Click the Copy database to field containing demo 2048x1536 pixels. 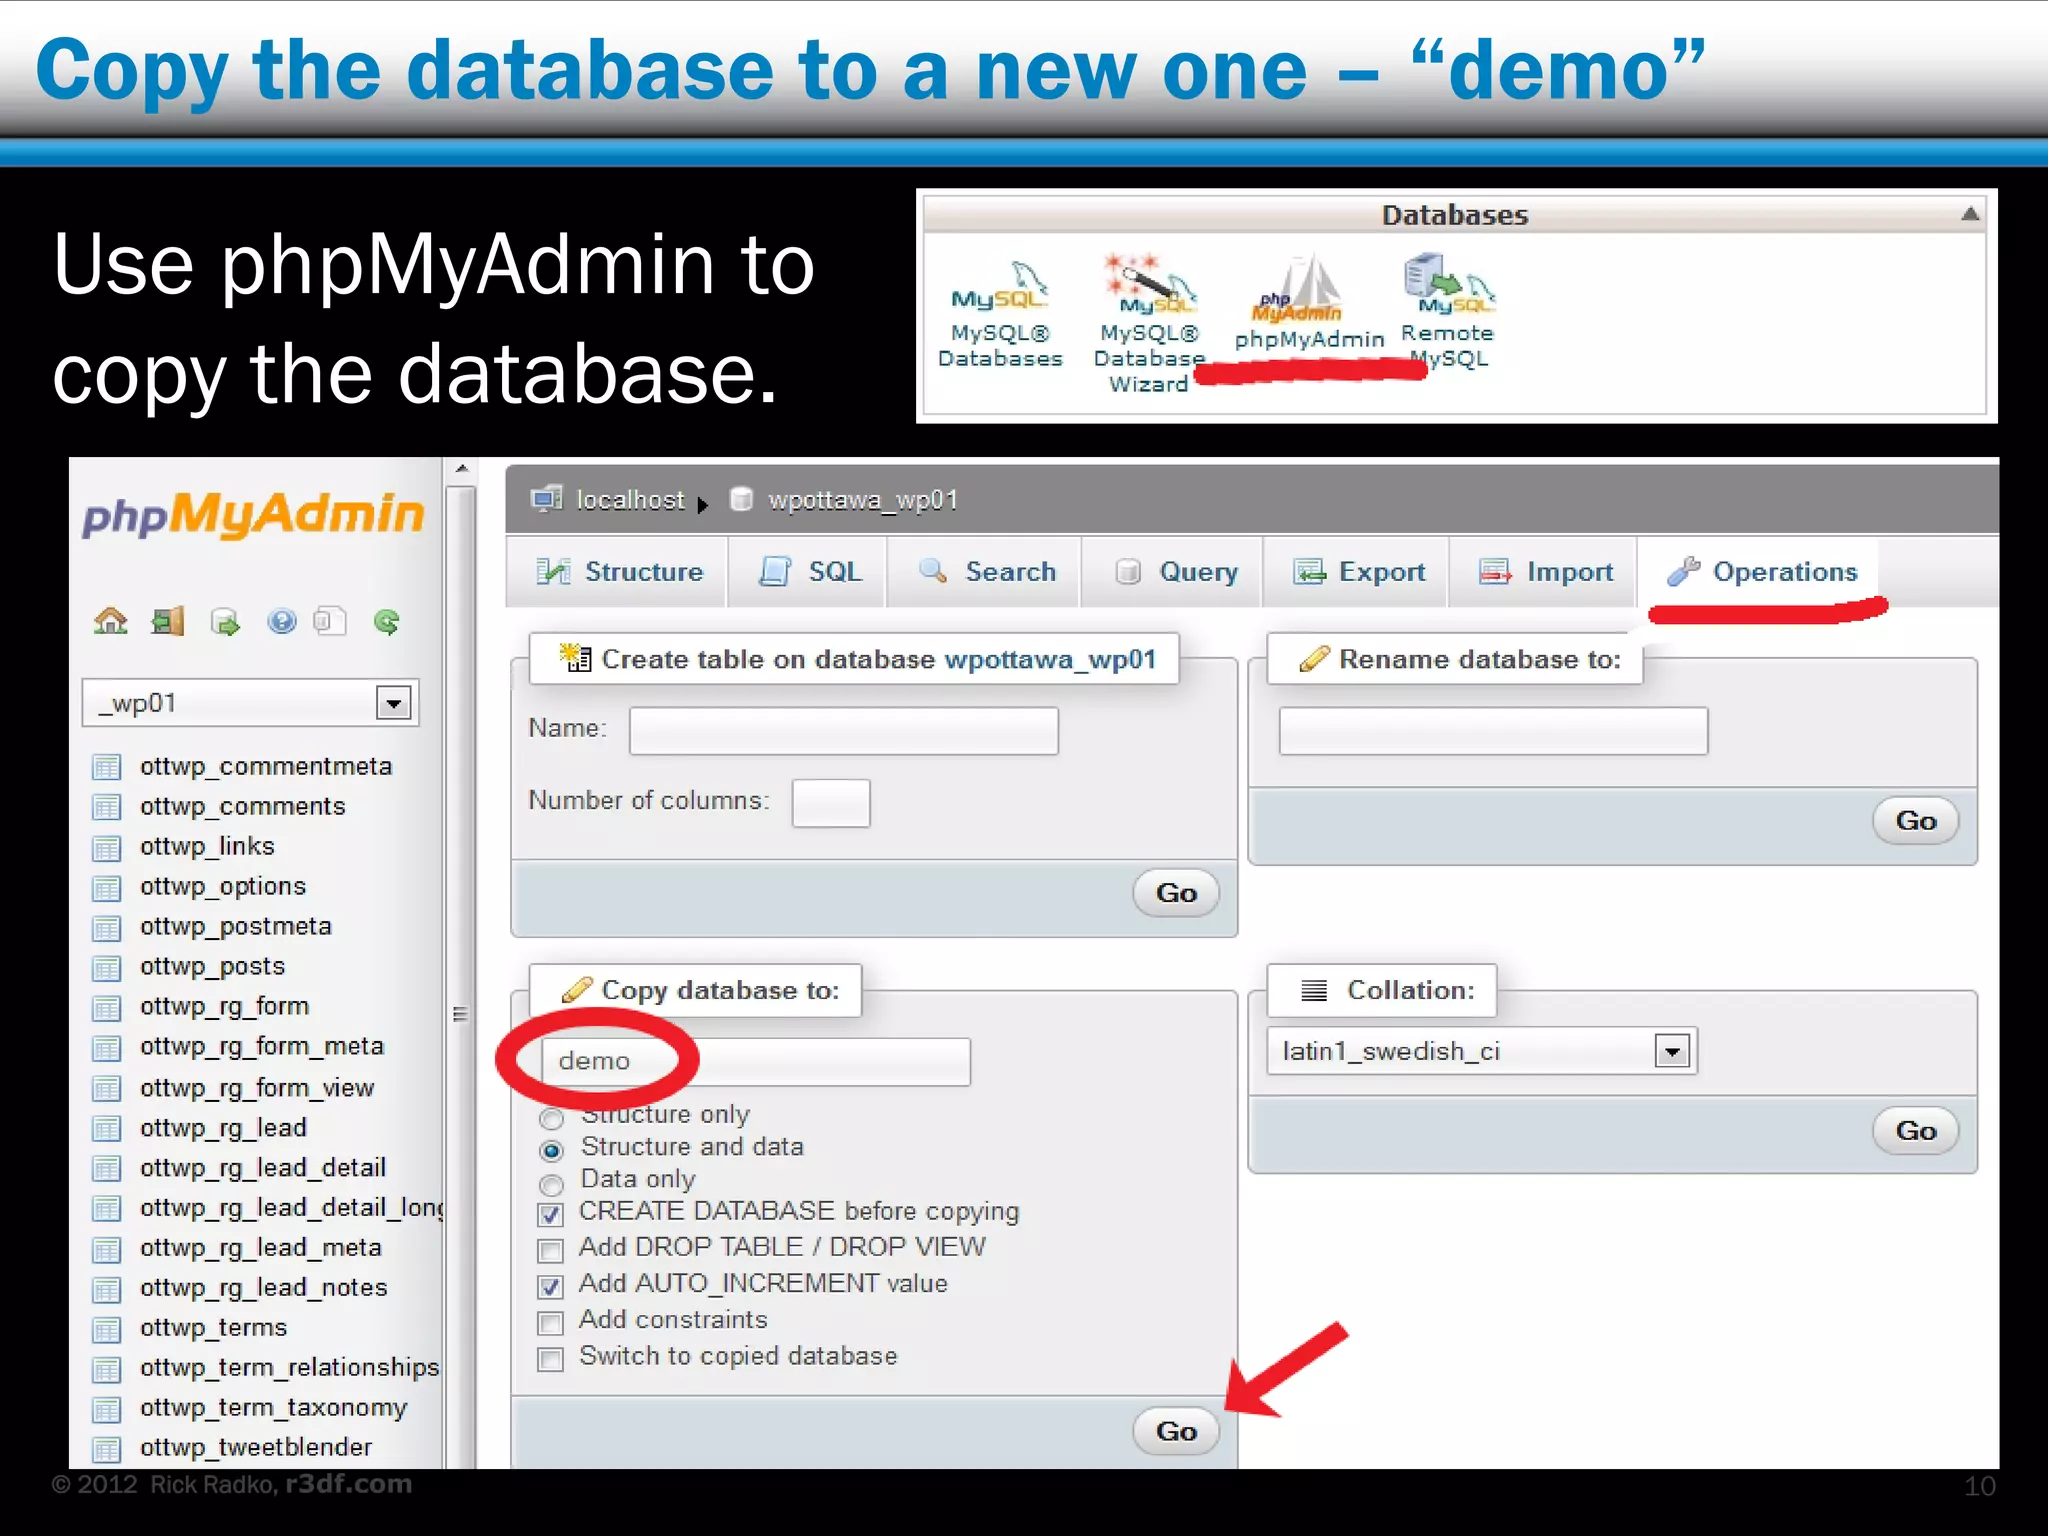(x=755, y=1062)
